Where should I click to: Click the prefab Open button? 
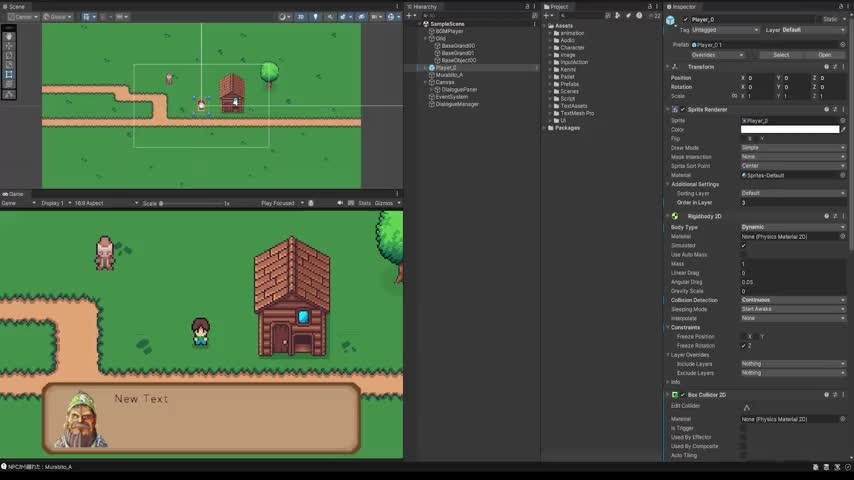824,55
